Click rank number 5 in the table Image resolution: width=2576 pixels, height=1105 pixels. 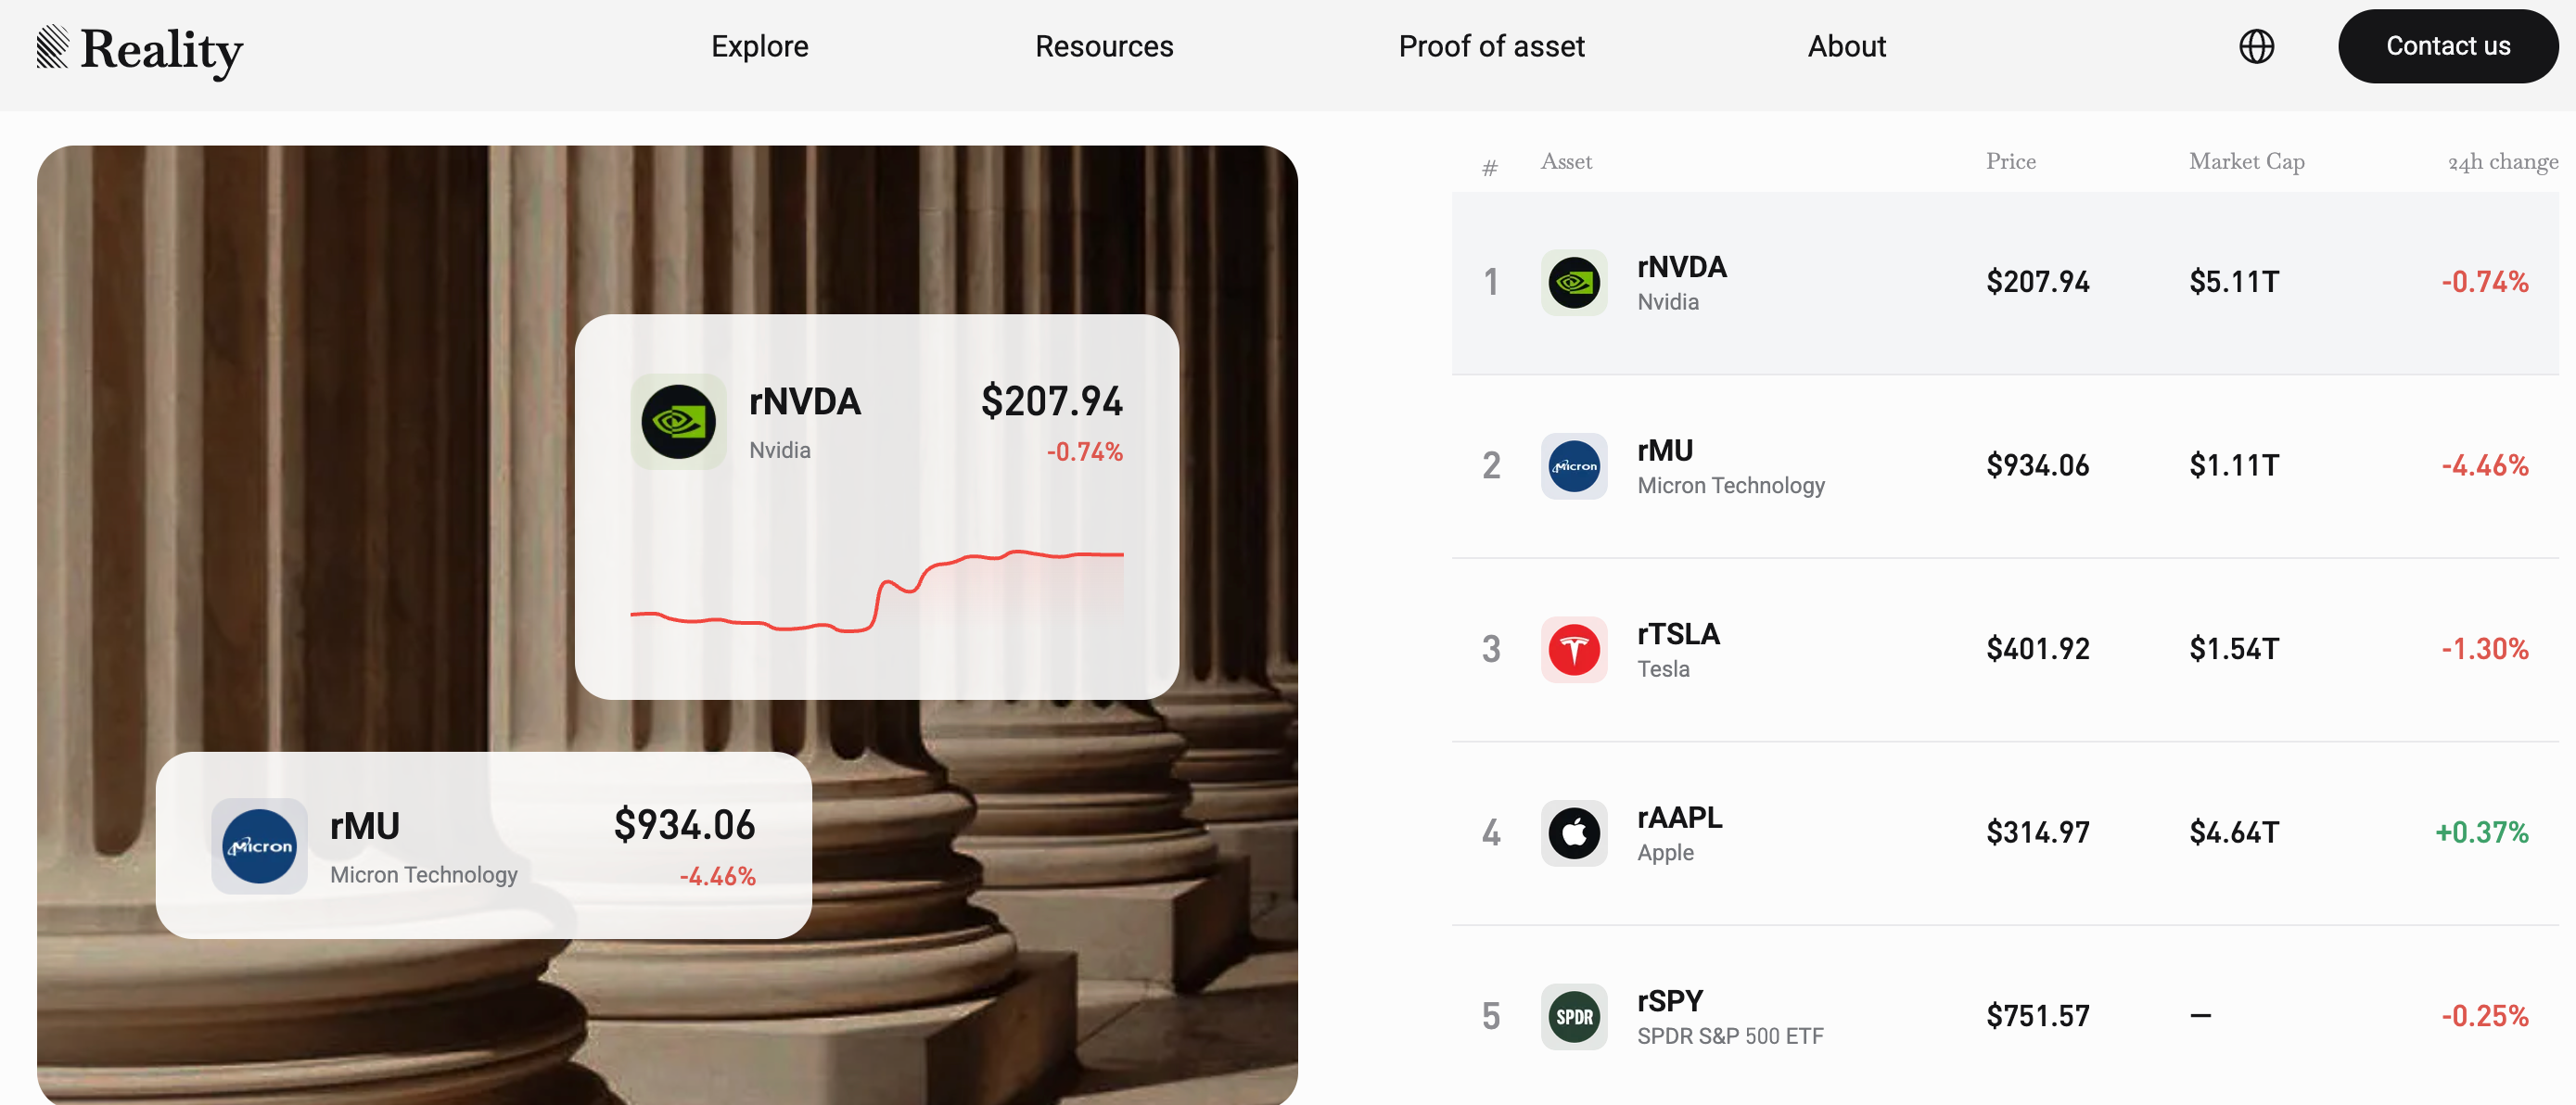pos(1491,1016)
